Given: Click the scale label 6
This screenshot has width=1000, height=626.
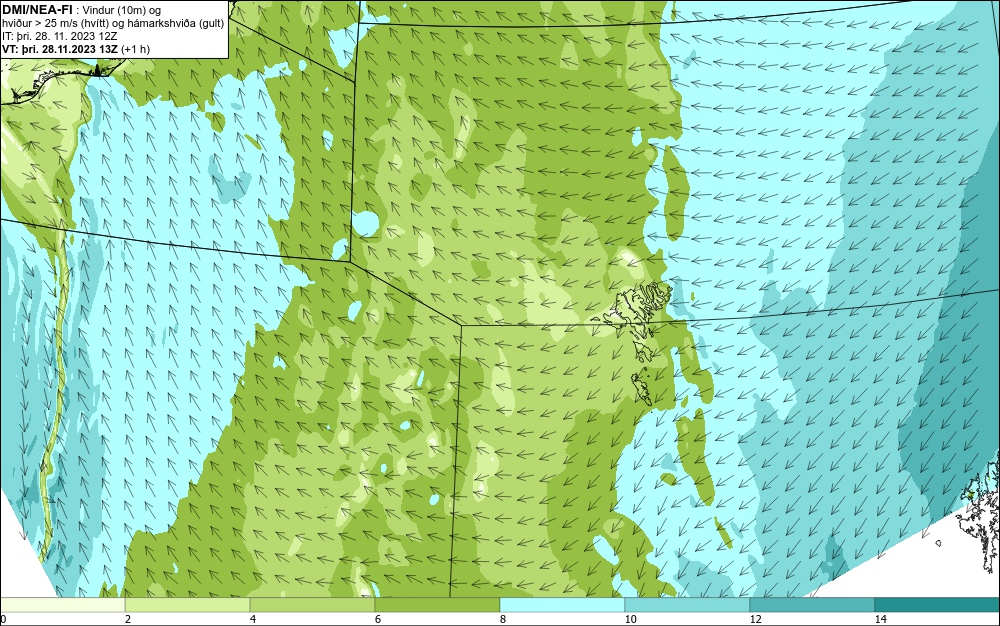Looking at the screenshot, I should coord(378,620).
